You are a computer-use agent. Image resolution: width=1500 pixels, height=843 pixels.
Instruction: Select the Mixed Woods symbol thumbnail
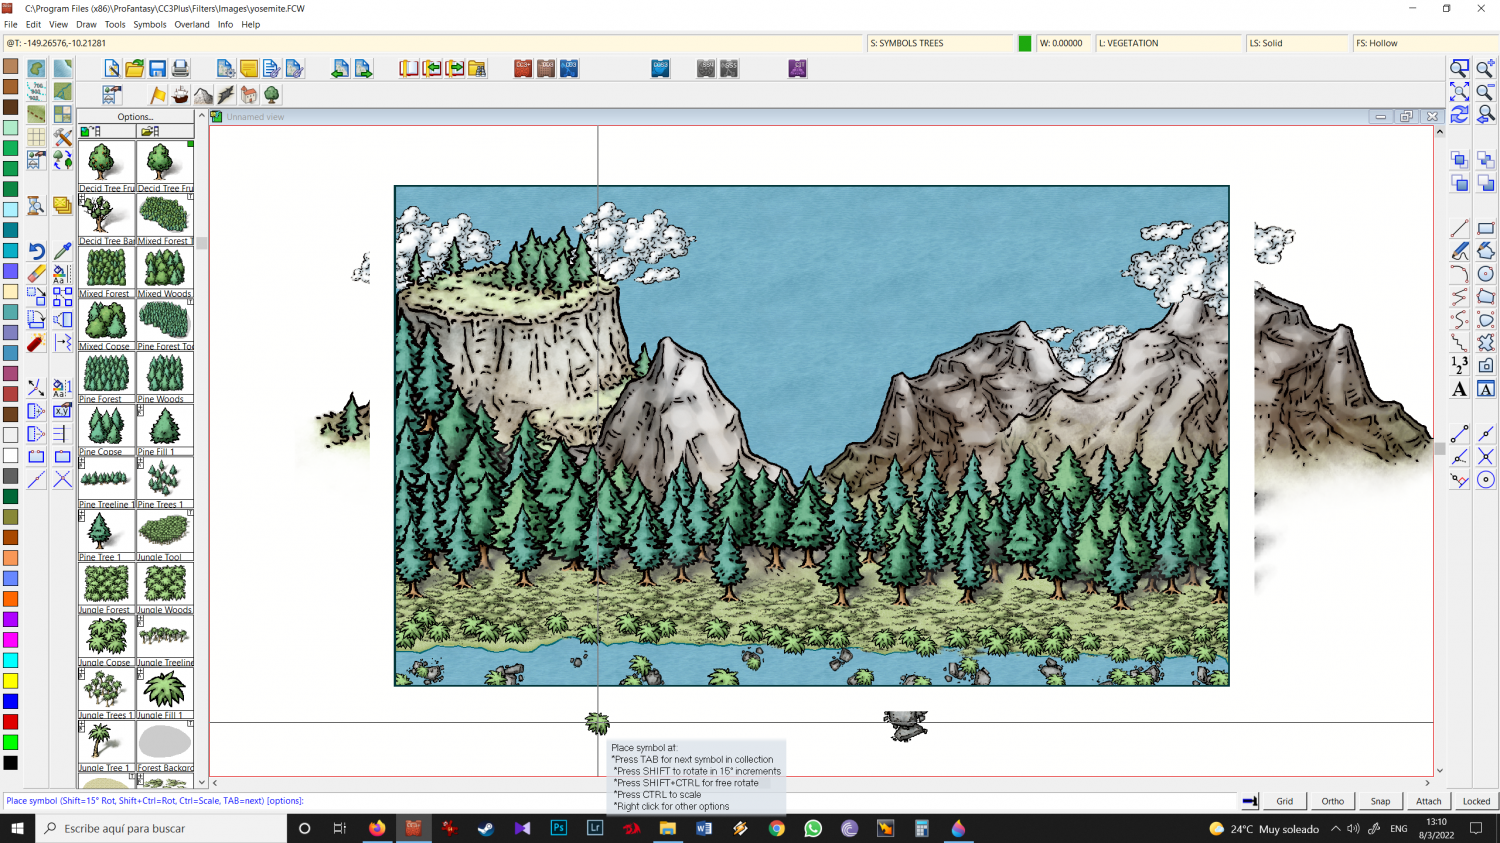165,272
